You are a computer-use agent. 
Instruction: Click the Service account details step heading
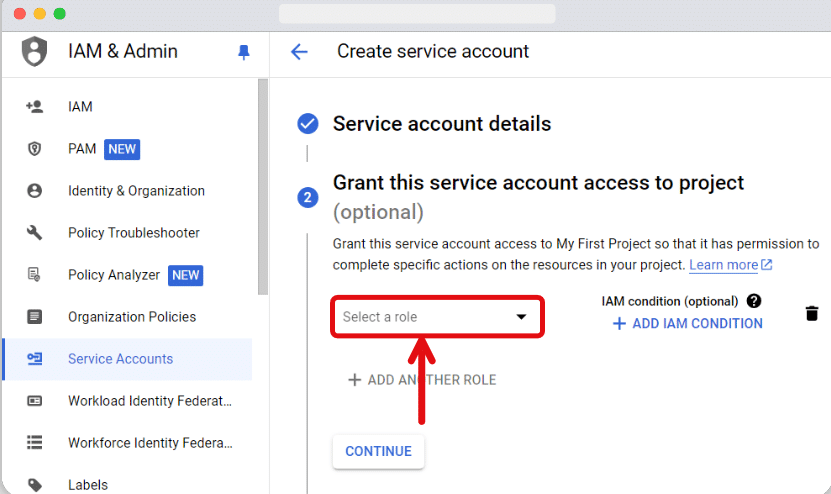[x=442, y=124]
